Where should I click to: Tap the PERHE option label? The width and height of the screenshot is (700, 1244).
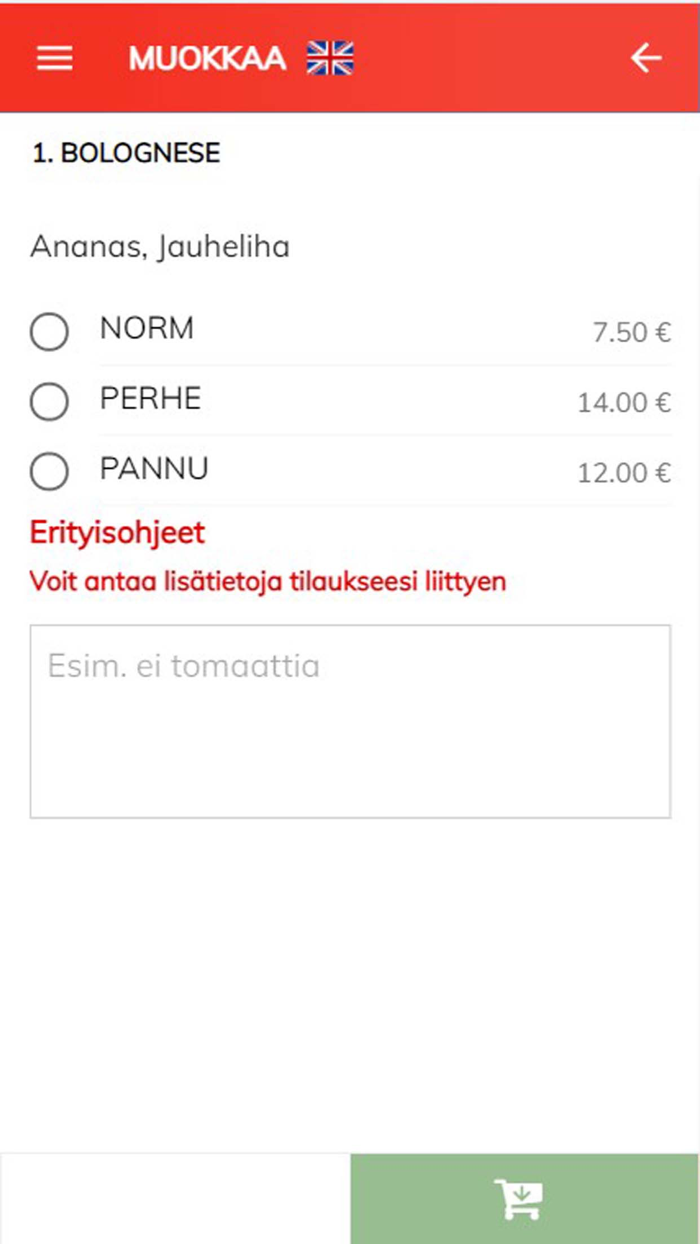pyautogui.click(x=150, y=398)
